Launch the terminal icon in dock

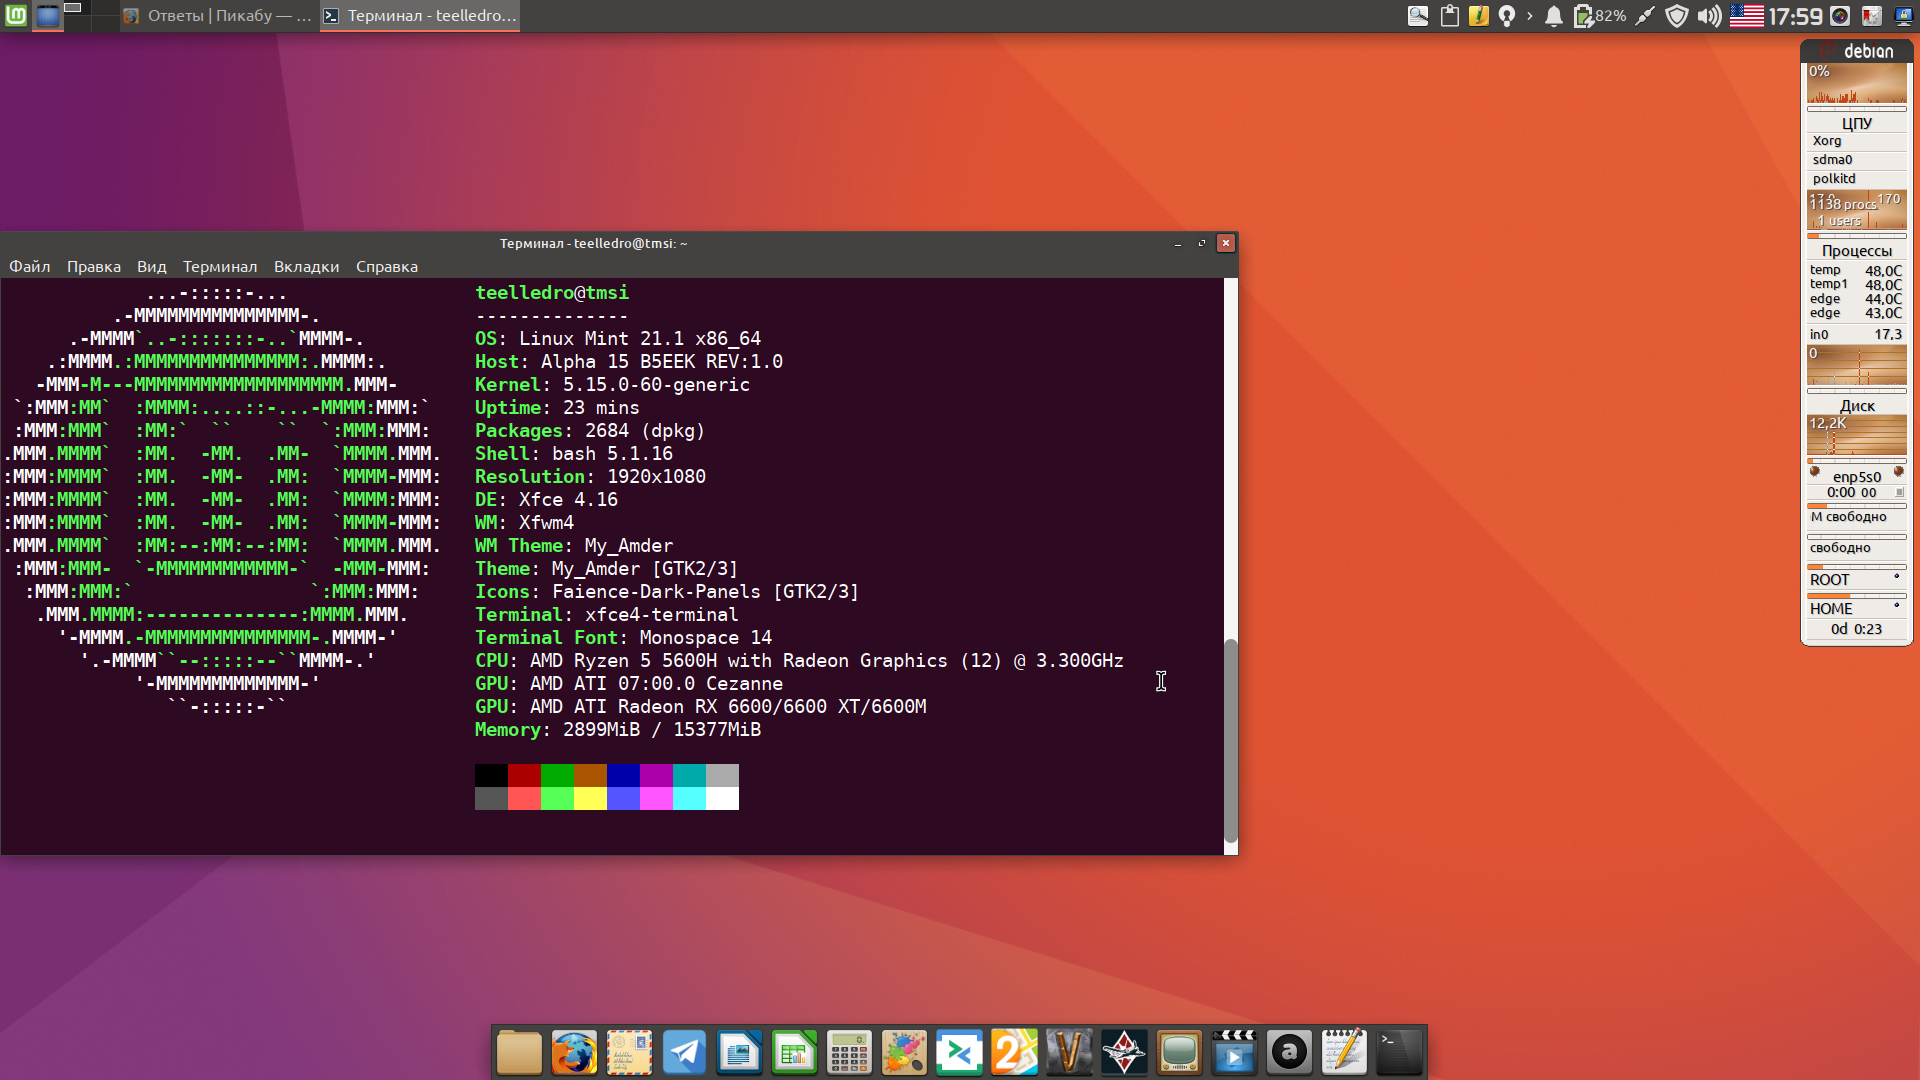[x=1399, y=1053]
